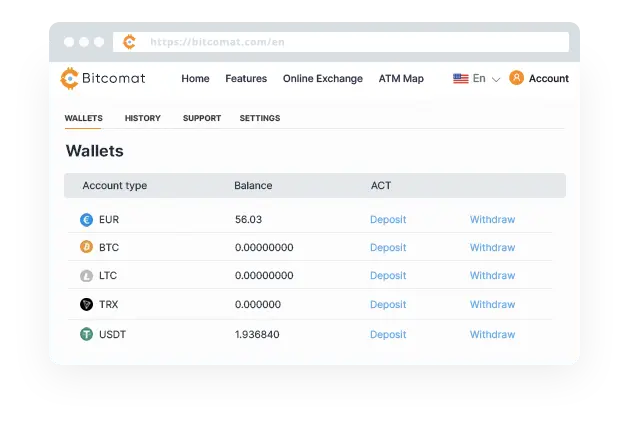The width and height of the screenshot is (631, 447).
Task: Switch to the HISTORY tab
Action: coord(142,118)
